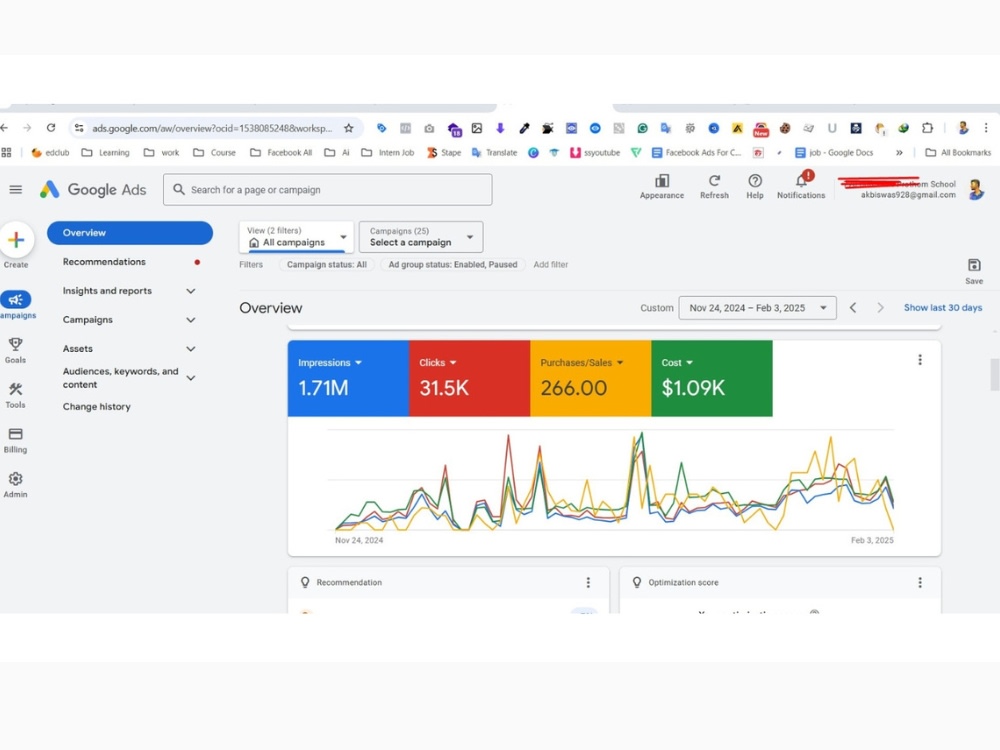The width and height of the screenshot is (1000, 750).
Task: Click the account profile avatar
Action: 976,189
